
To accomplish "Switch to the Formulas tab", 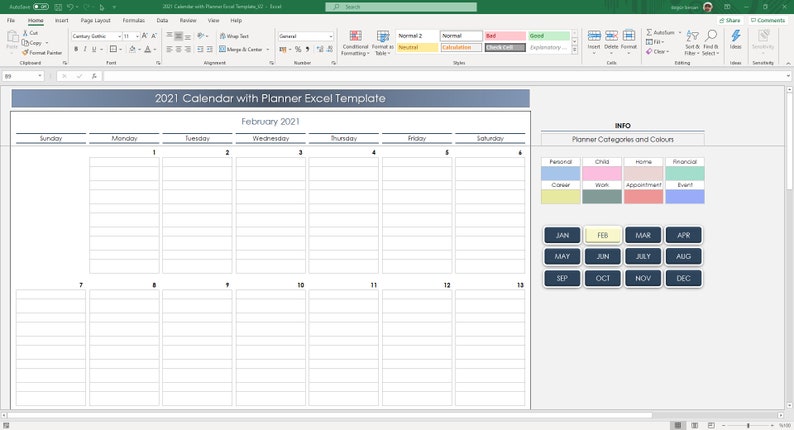I will (x=134, y=20).
